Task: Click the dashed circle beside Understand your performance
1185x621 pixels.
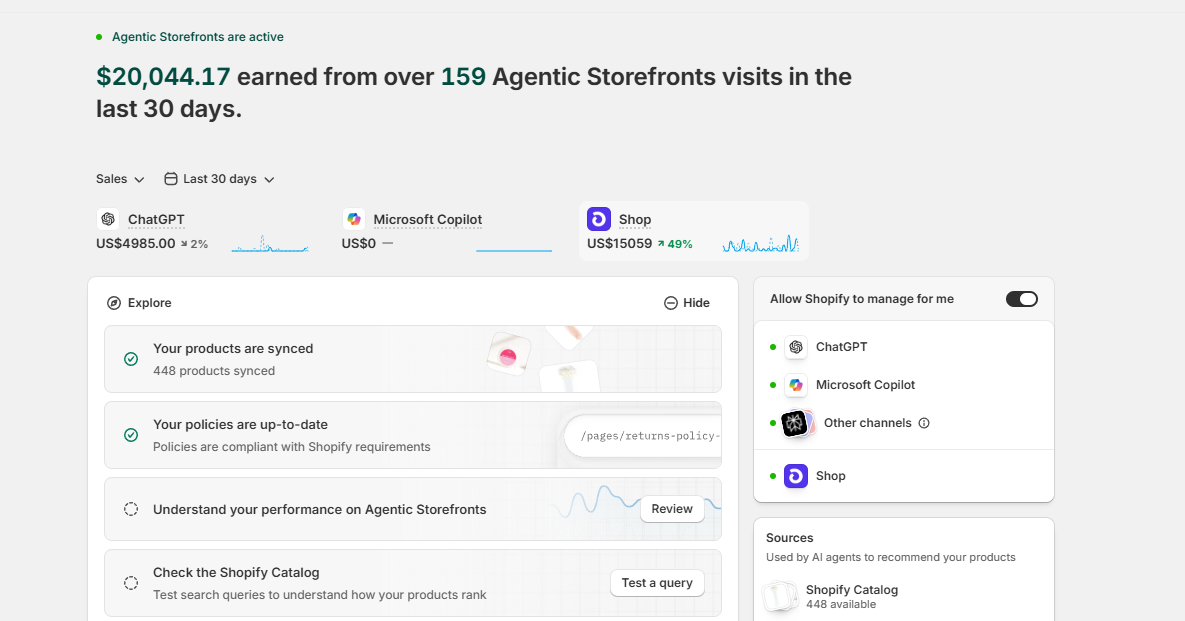Action: [131, 509]
